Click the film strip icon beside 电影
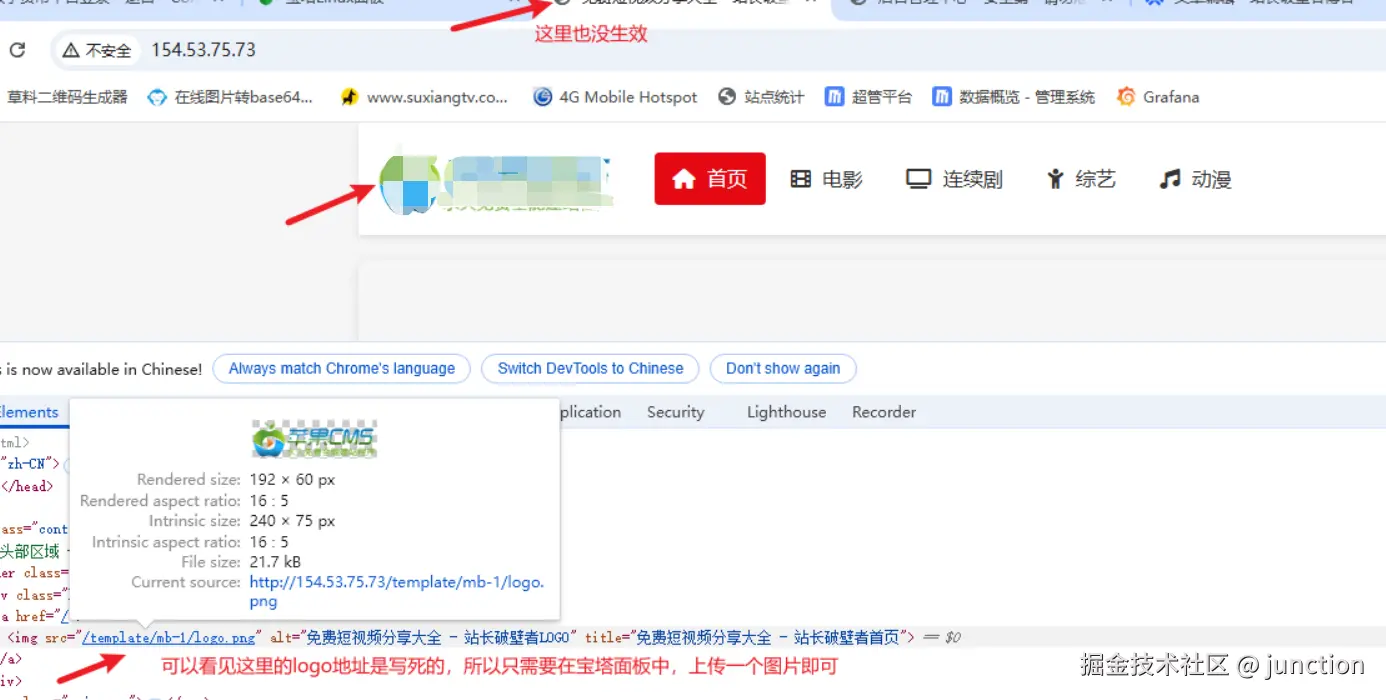The width and height of the screenshot is (1386, 700). 801,179
